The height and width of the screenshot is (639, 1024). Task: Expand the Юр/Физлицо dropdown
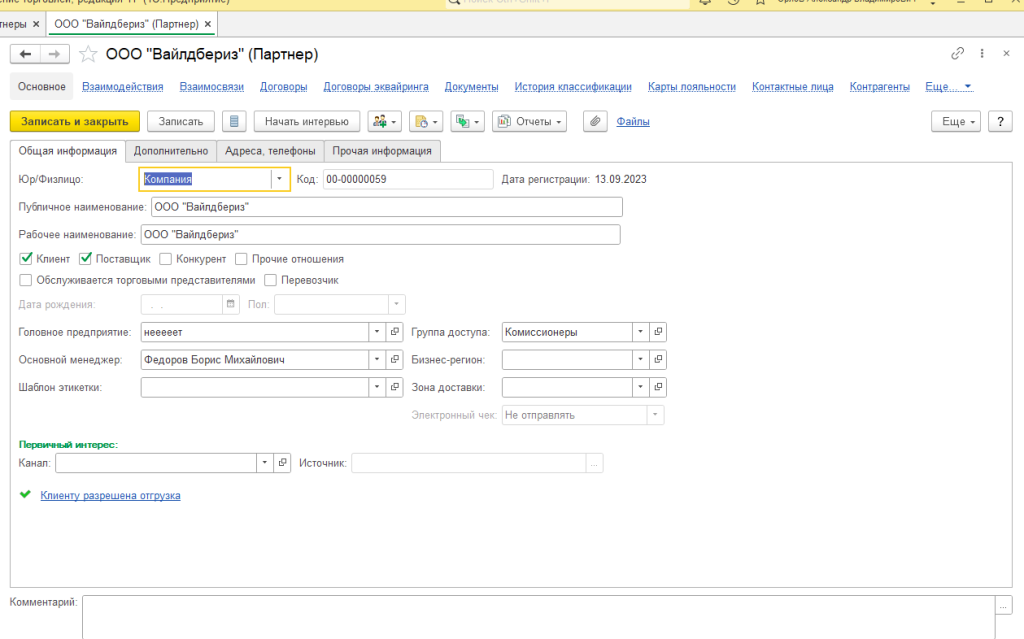[280, 179]
